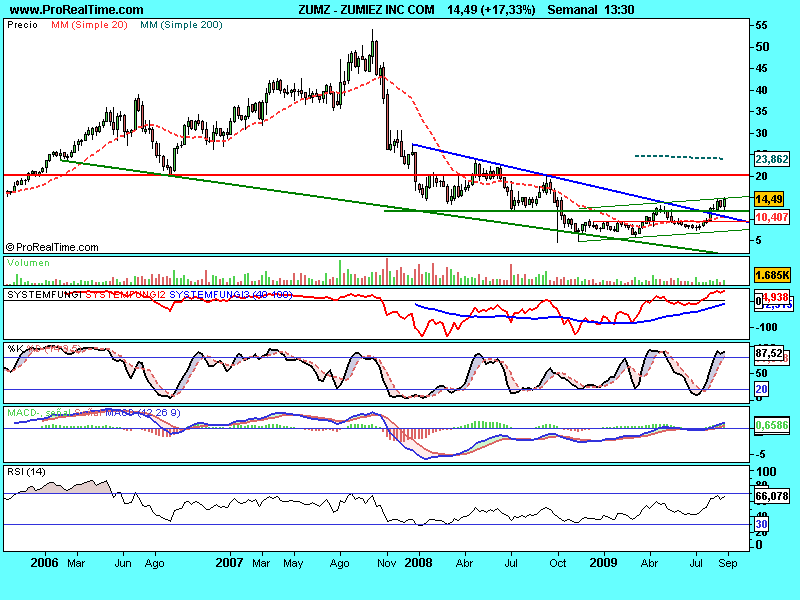Image resolution: width=800 pixels, height=600 pixels.
Task: Click the 1.685K volume value tag
Action: pyautogui.click(x=772, y=276)
